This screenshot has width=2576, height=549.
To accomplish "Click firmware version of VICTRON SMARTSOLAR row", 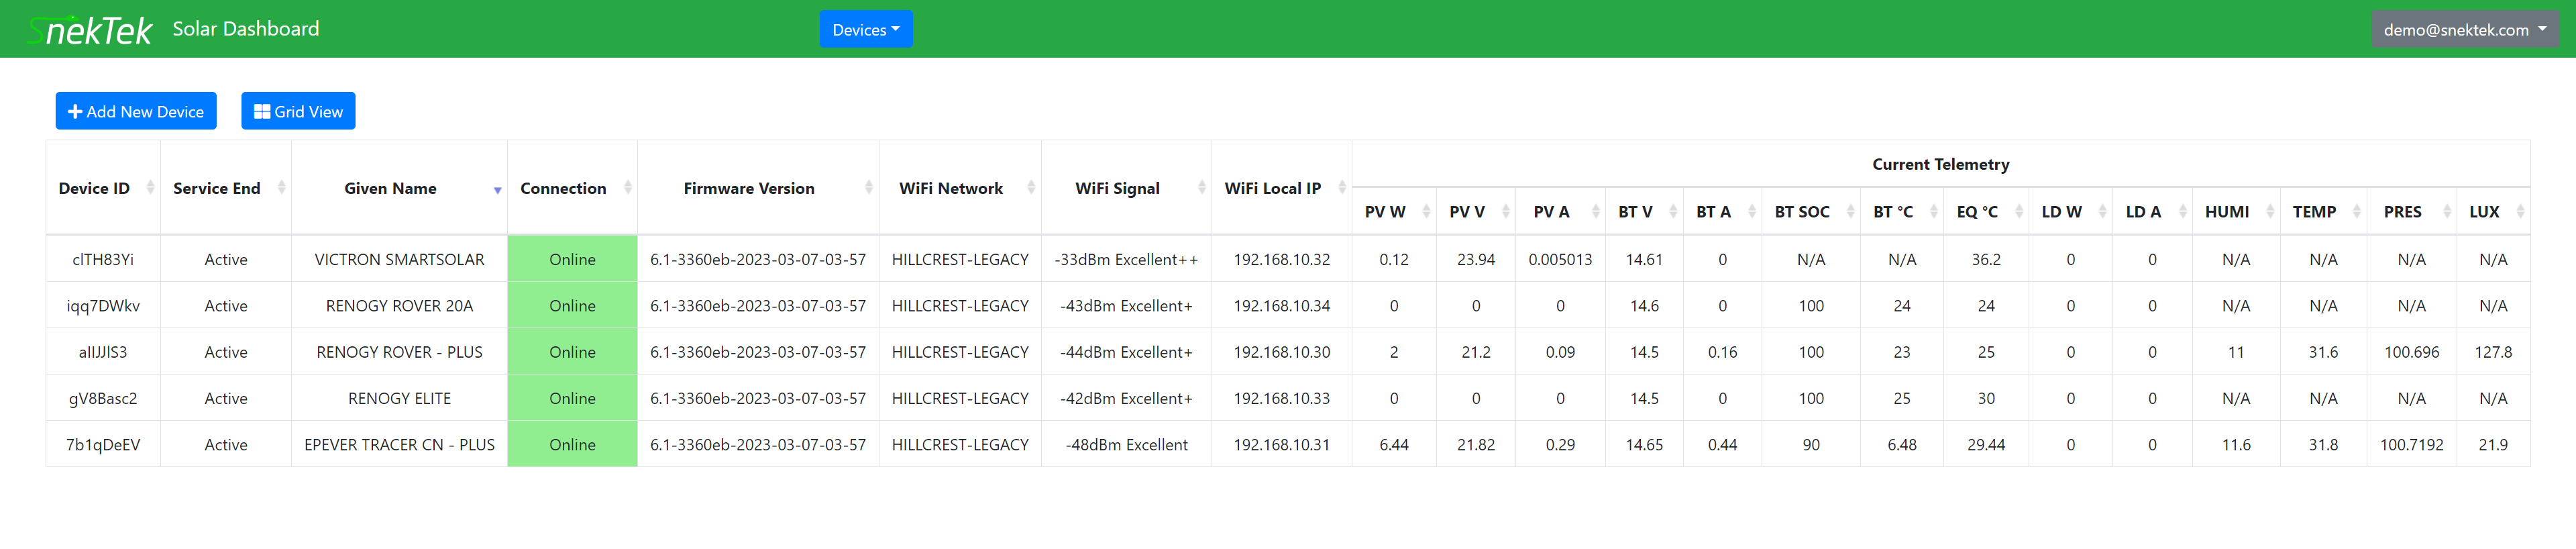I will 758,259.
